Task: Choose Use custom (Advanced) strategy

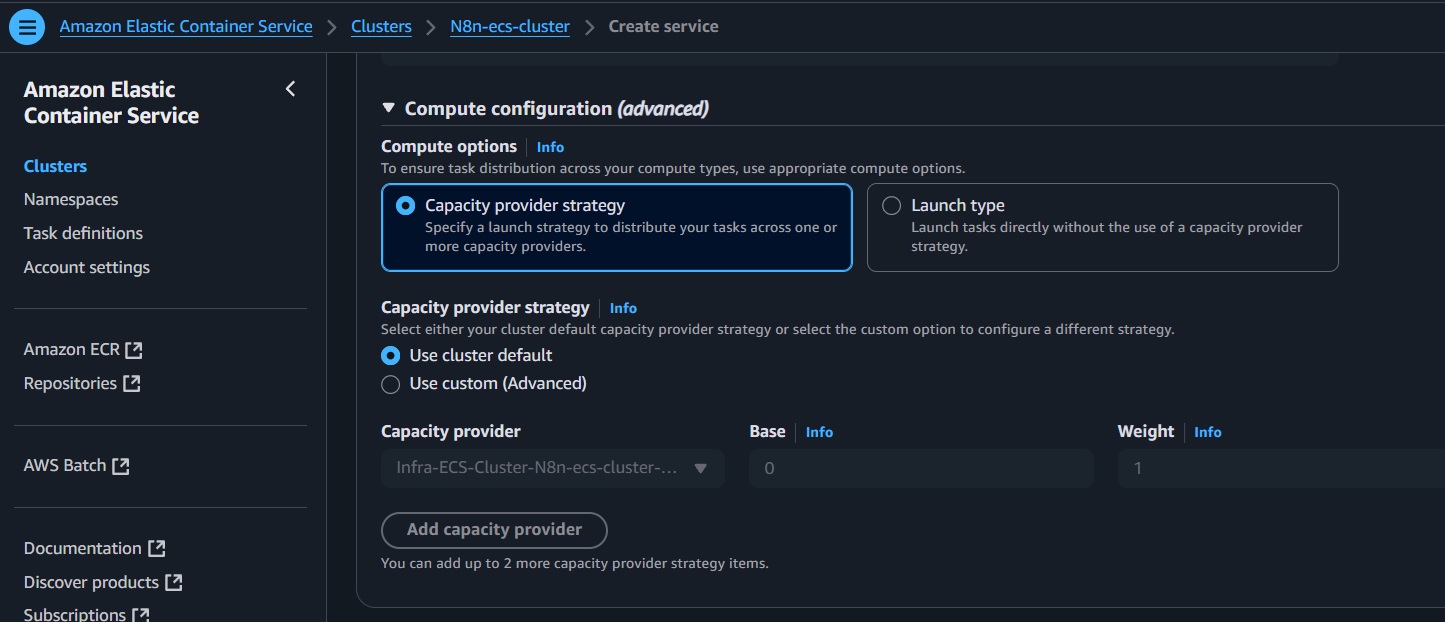Action: click(x=390, y=384)
